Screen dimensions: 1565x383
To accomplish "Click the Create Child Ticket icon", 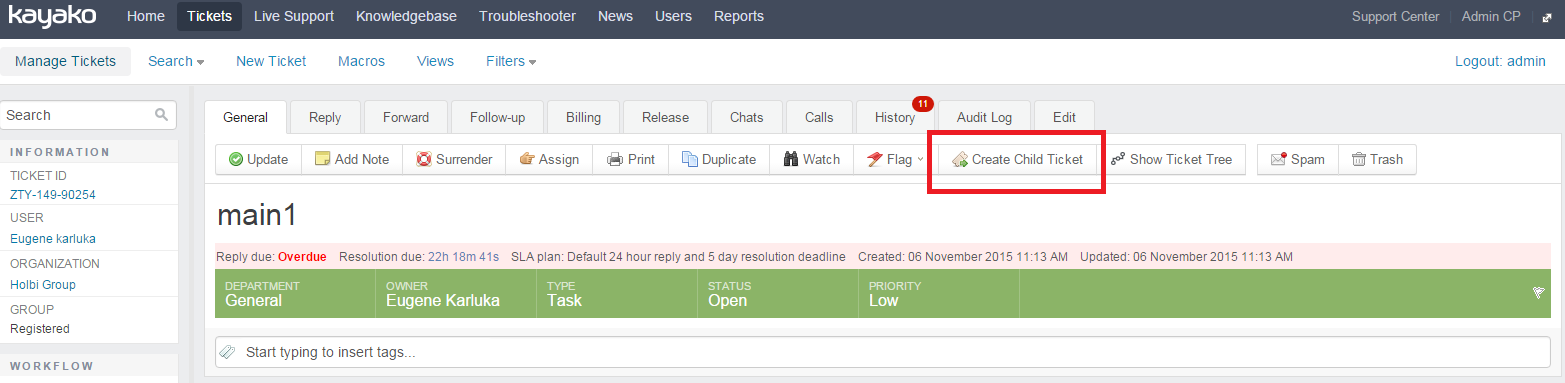I will click(x=959, y=159).
